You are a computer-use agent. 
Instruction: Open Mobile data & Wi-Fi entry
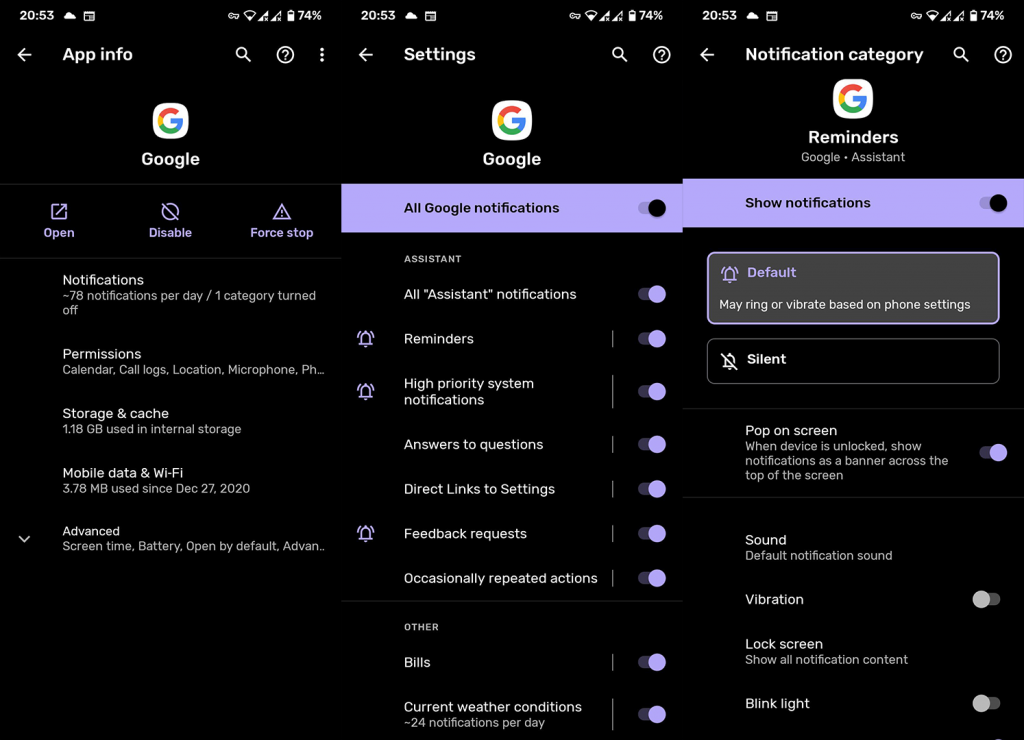tap(170, 480)
